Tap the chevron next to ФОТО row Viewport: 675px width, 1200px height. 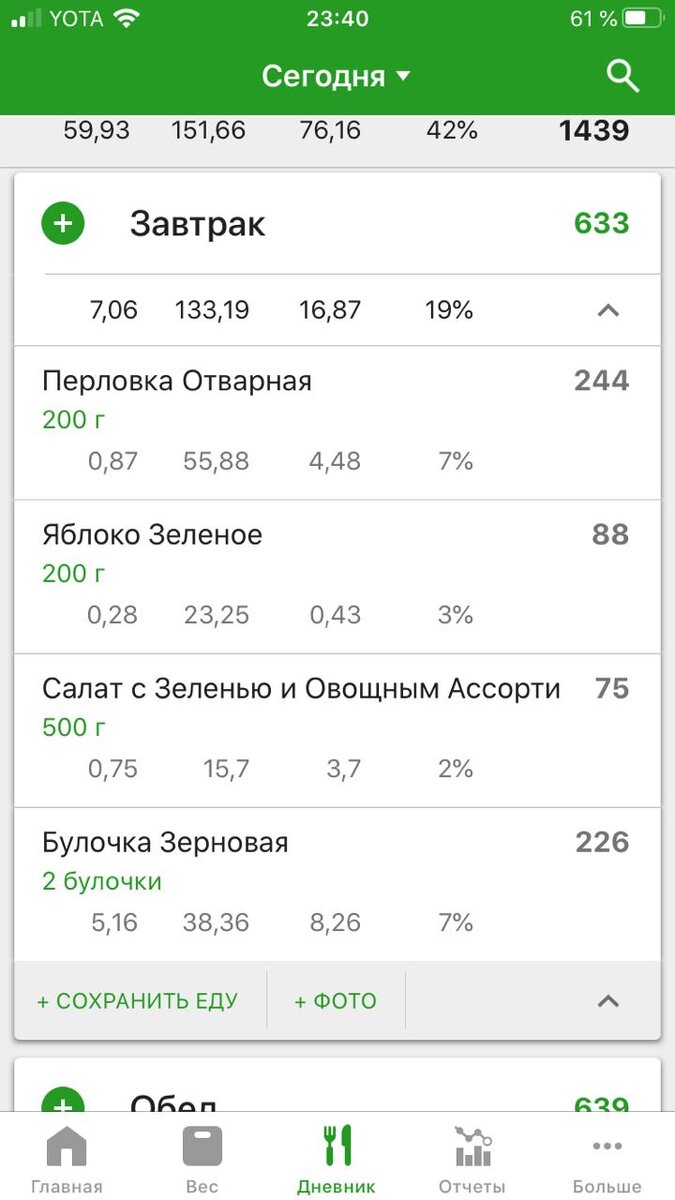608,1000
